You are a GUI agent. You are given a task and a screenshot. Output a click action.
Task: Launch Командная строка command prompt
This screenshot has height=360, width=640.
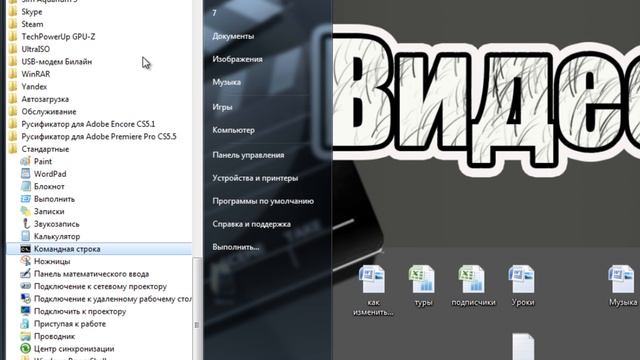(100, 249)
